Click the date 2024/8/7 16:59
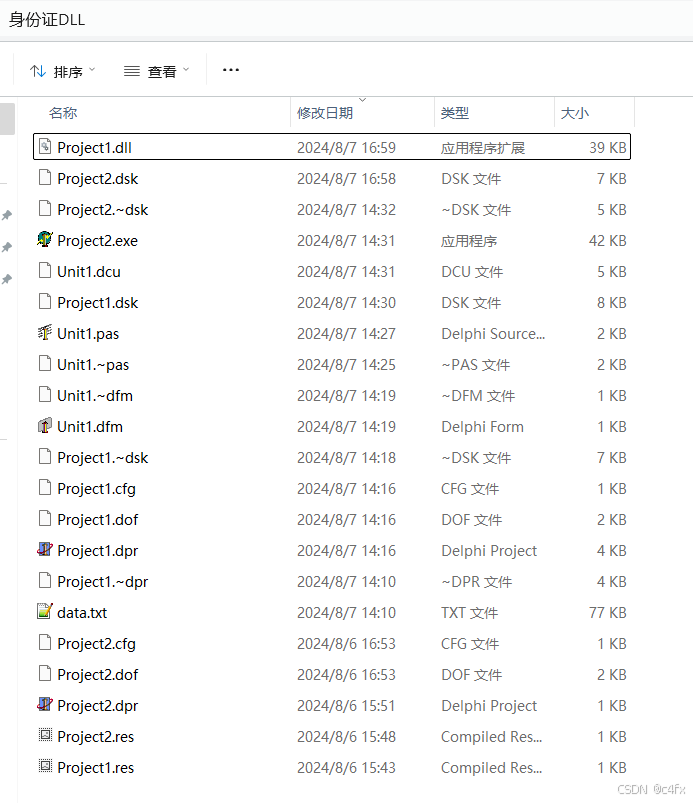693x803 pixels. click(346, 147)
